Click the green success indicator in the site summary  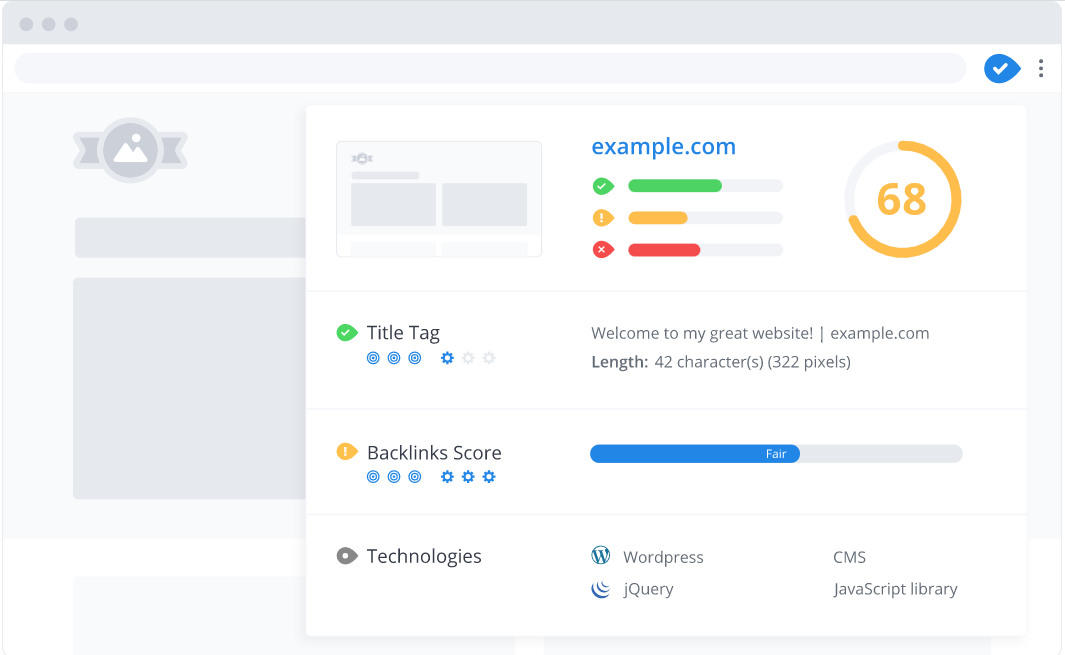point(602,185)
